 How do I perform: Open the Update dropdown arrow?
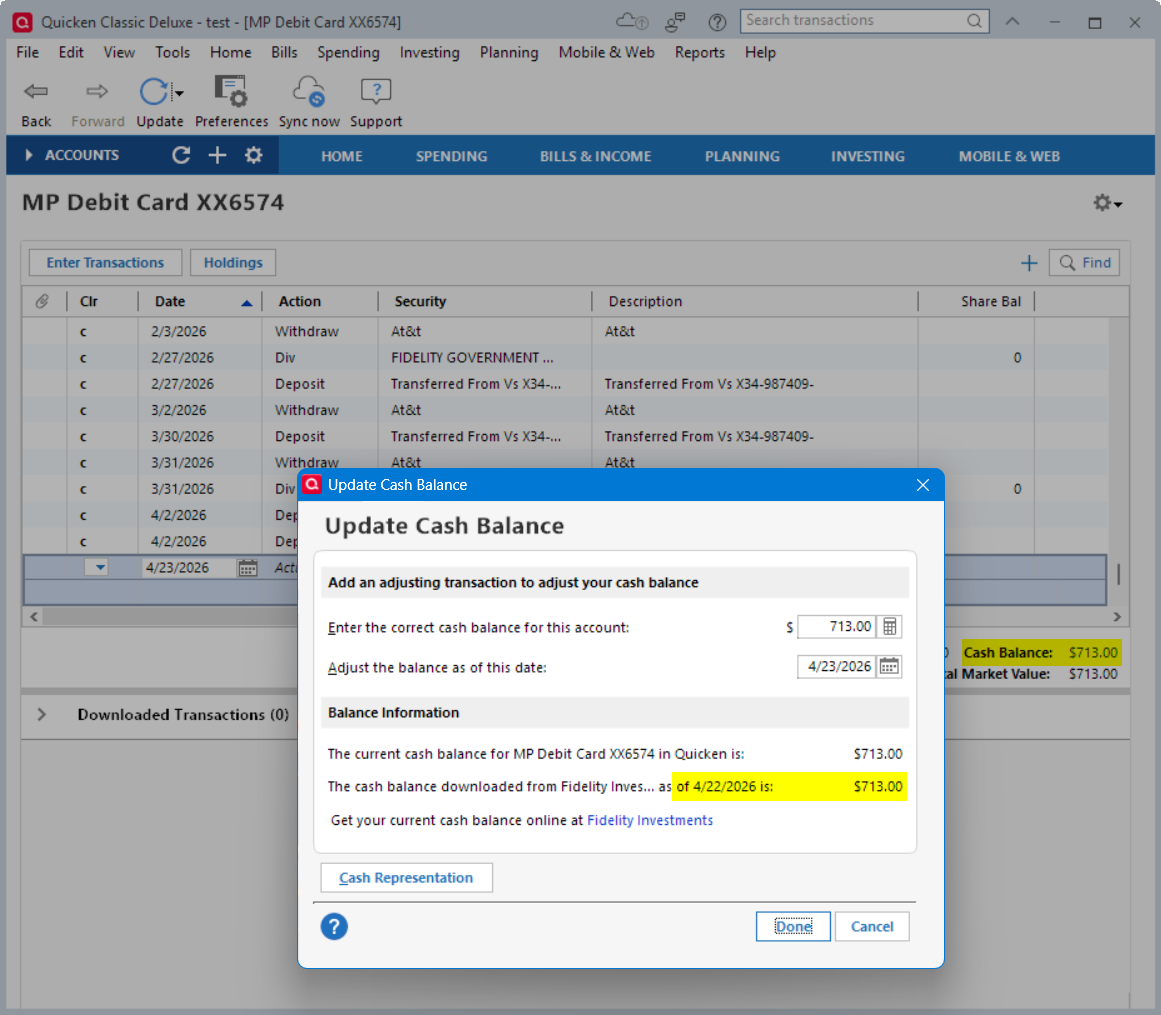pos(178,93)
